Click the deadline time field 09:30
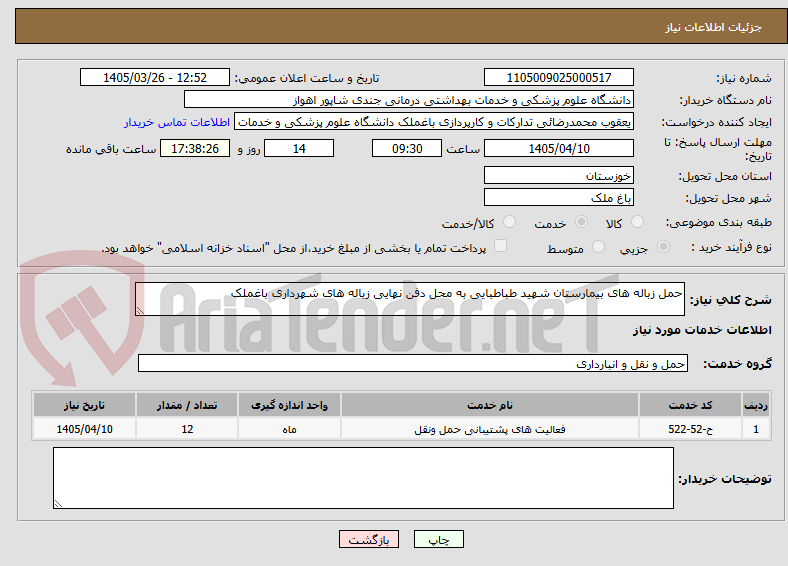 pyautogui.click(x=407, y=148)
